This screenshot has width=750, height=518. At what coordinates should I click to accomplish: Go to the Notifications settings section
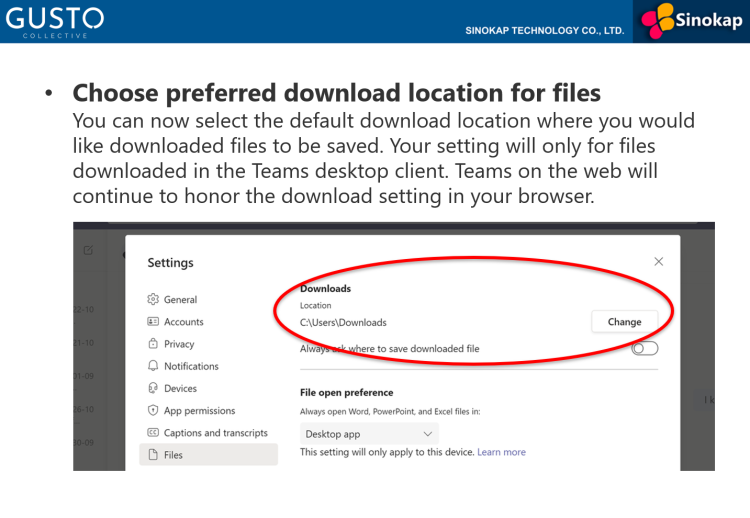tap(191, 366)
